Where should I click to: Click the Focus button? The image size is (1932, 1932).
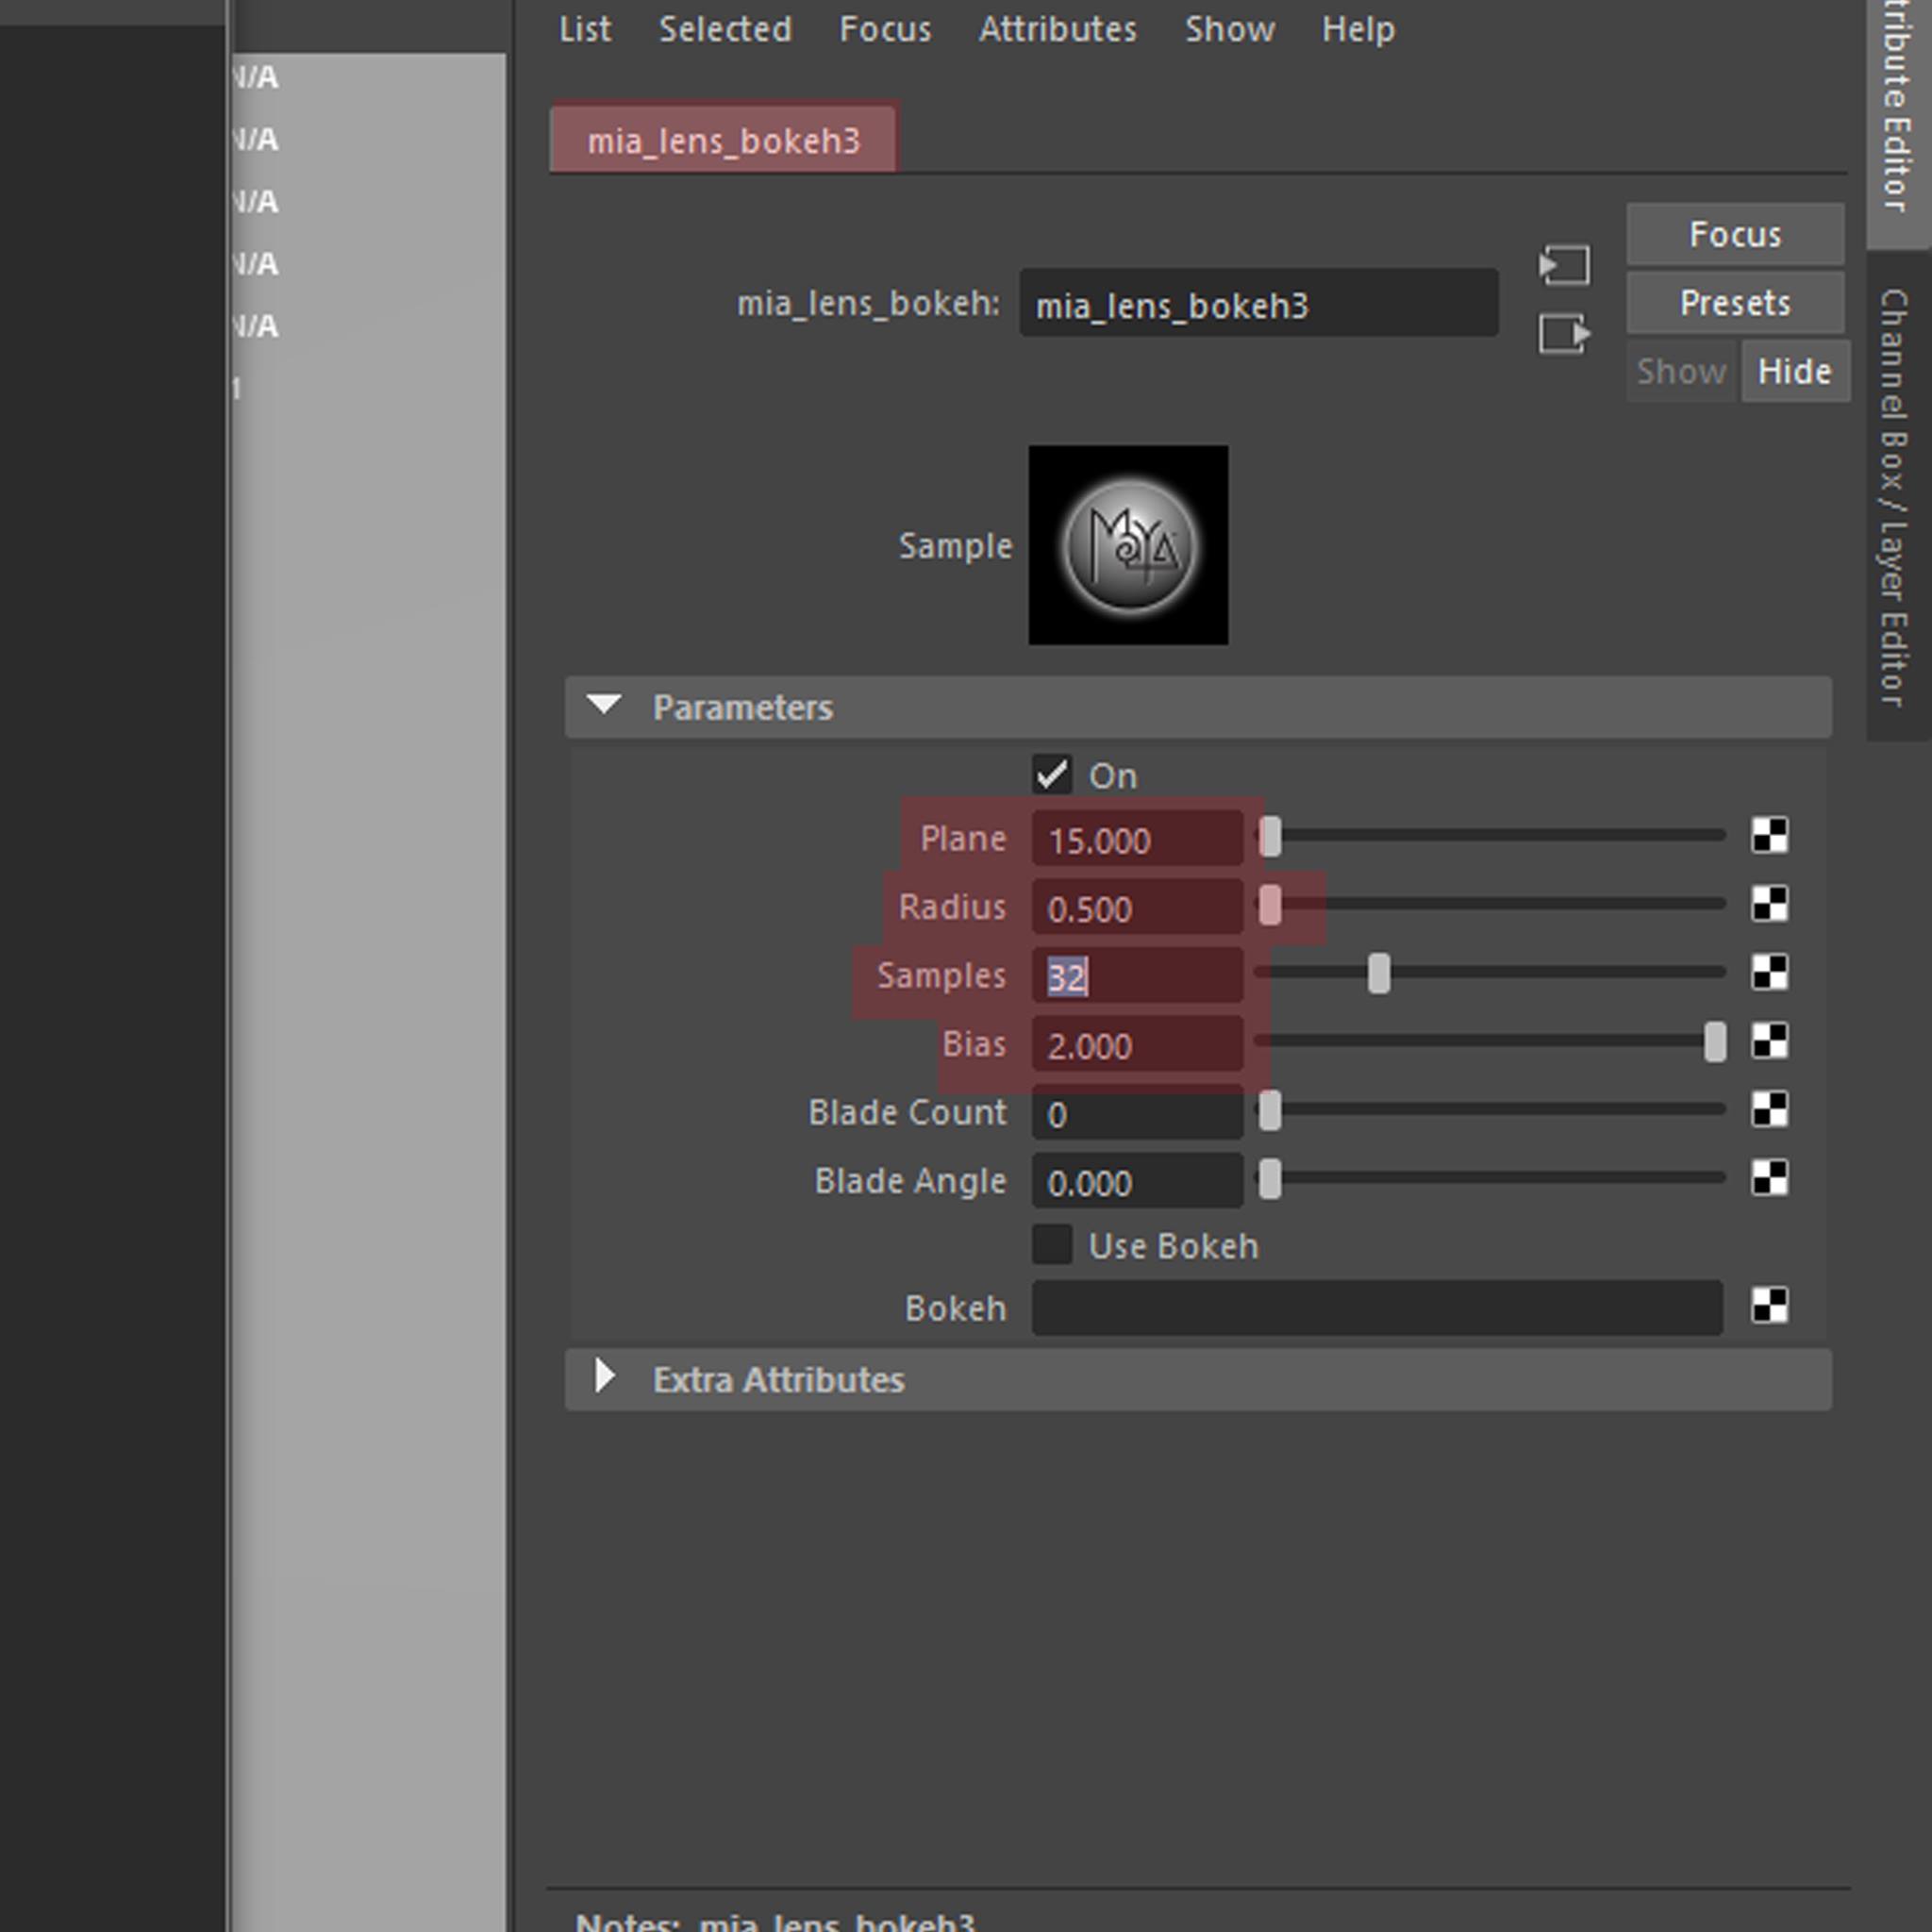(x=1734, y=235)
